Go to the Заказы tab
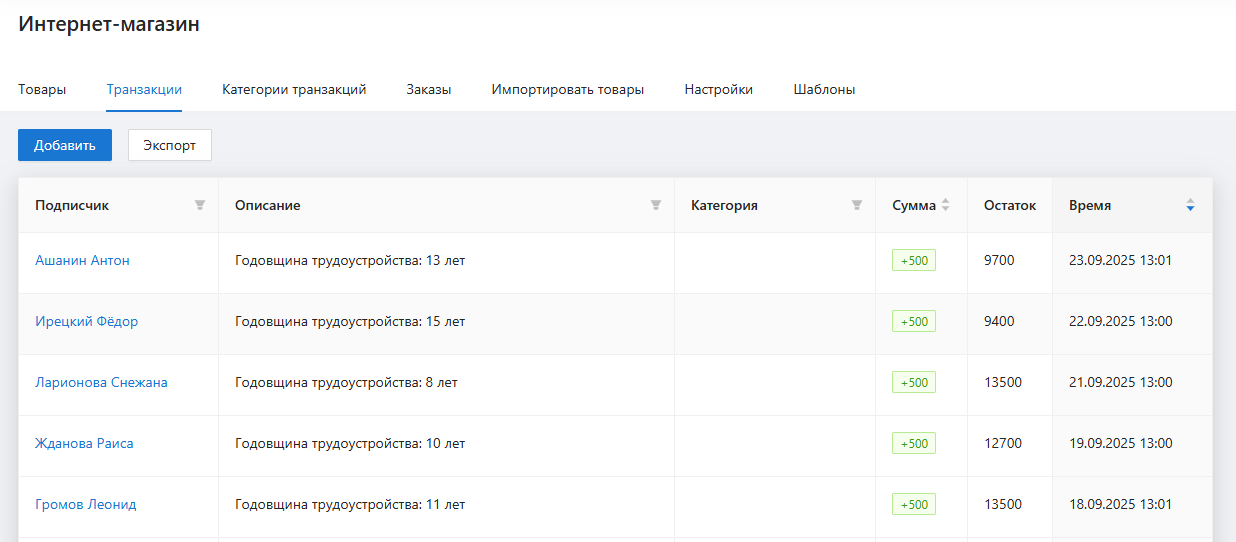 coord(429,90)
